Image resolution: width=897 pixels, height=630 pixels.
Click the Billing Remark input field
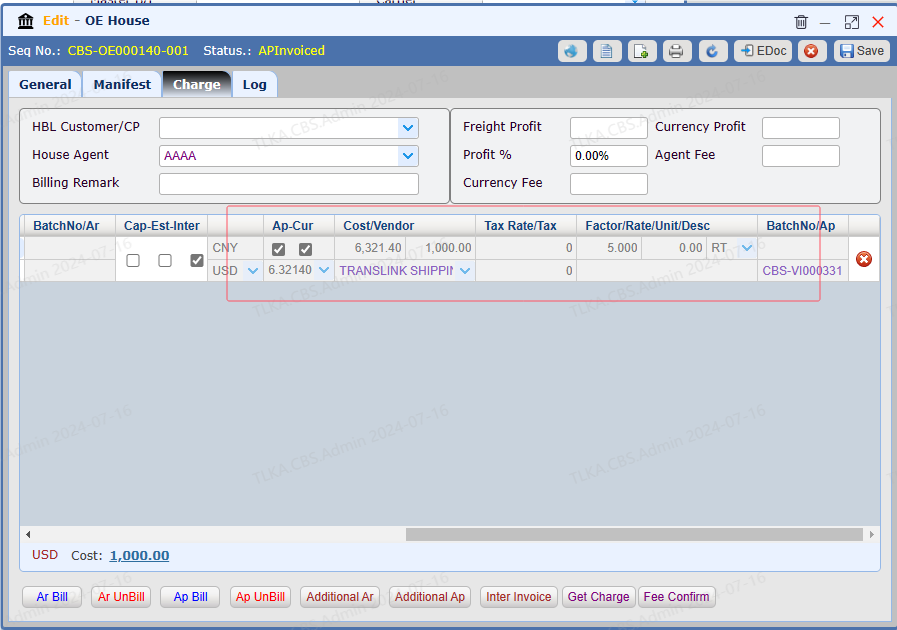coord(289,184)
